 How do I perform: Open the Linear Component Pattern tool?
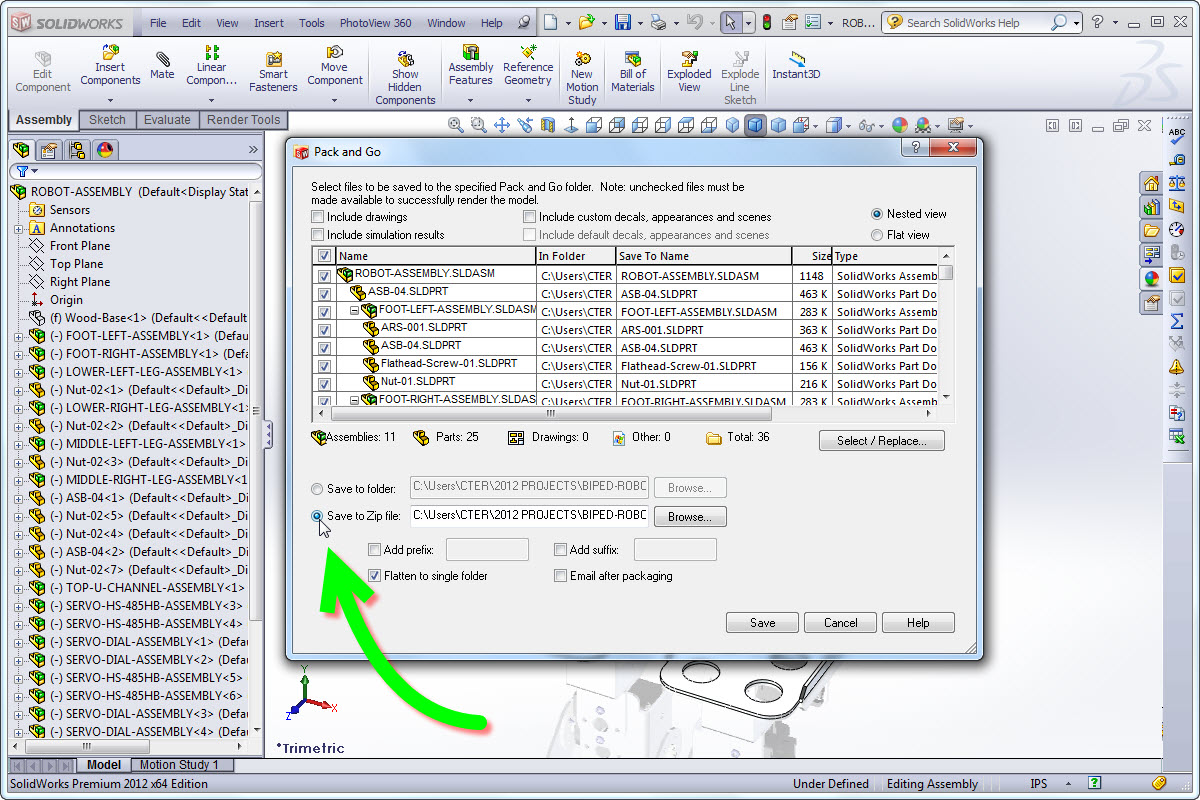pos(211,65)
